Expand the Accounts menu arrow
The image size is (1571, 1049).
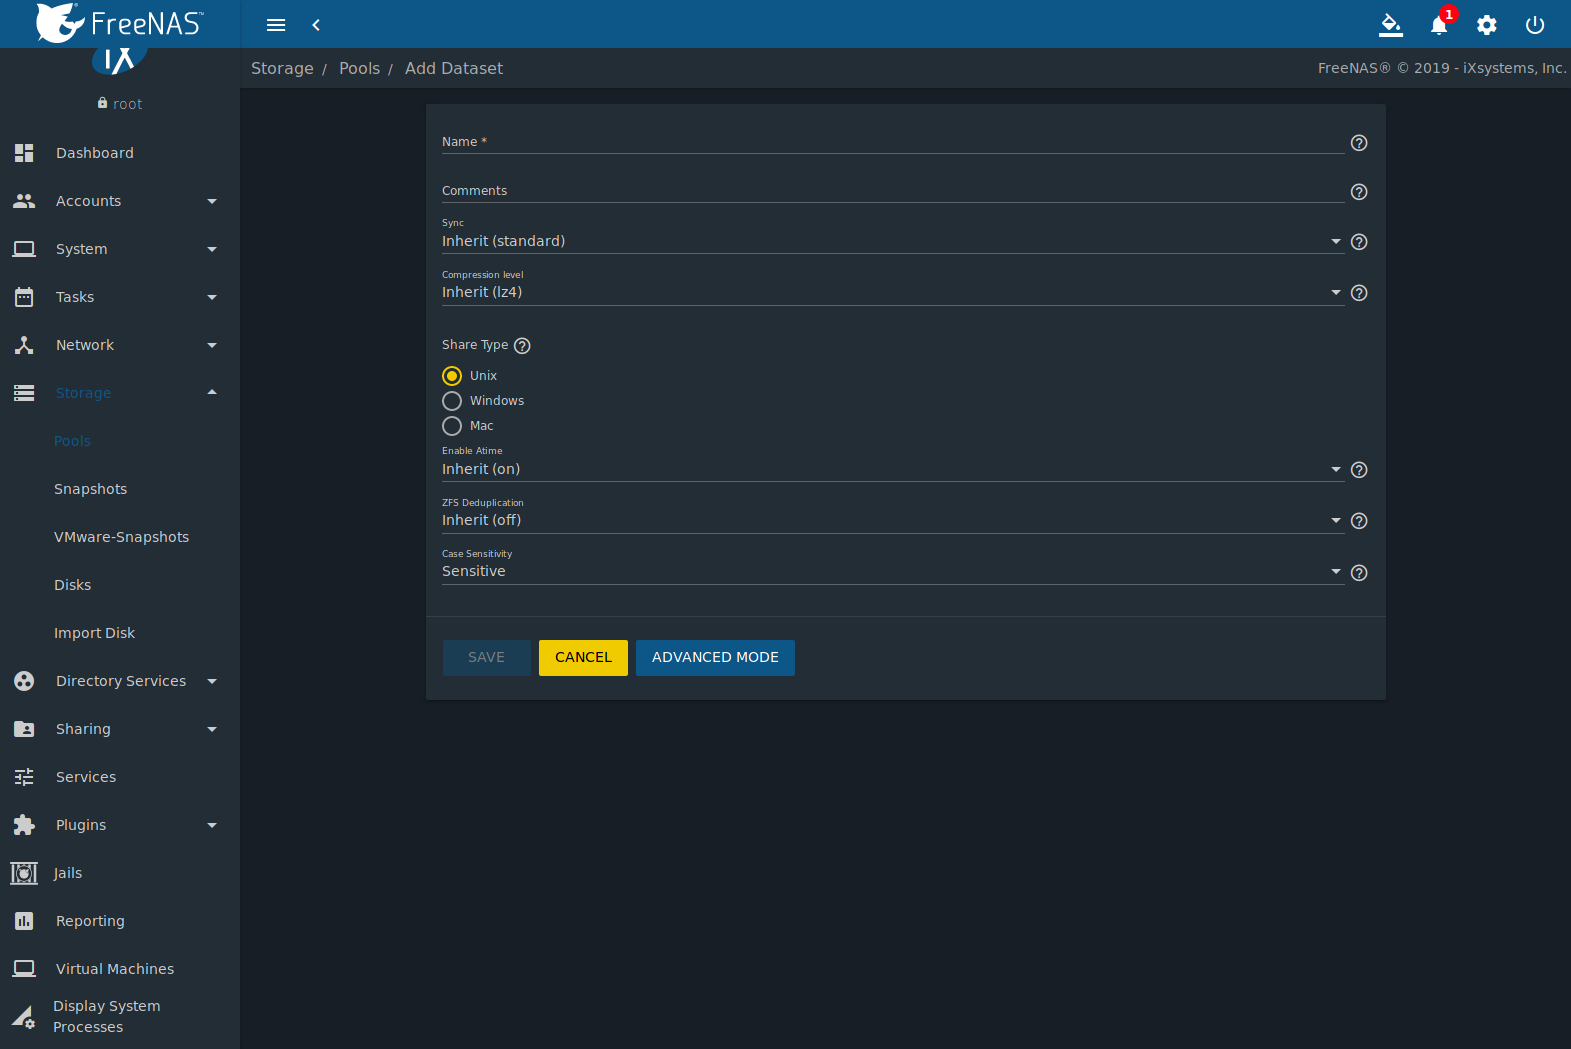[212, 201]
